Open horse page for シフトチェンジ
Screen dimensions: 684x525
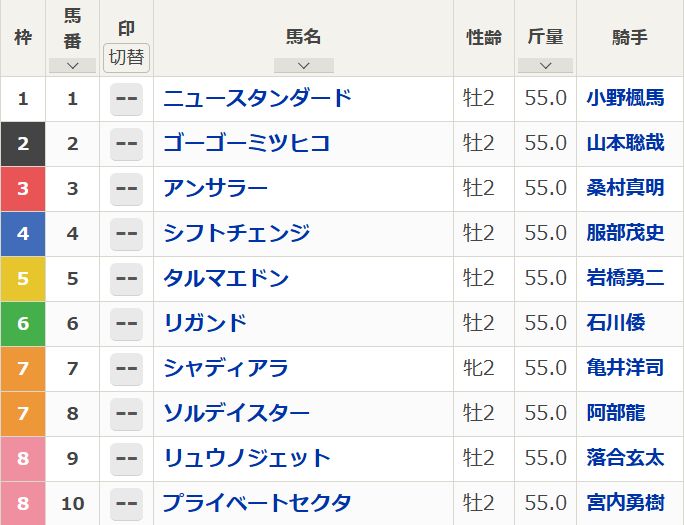point(236,233)
